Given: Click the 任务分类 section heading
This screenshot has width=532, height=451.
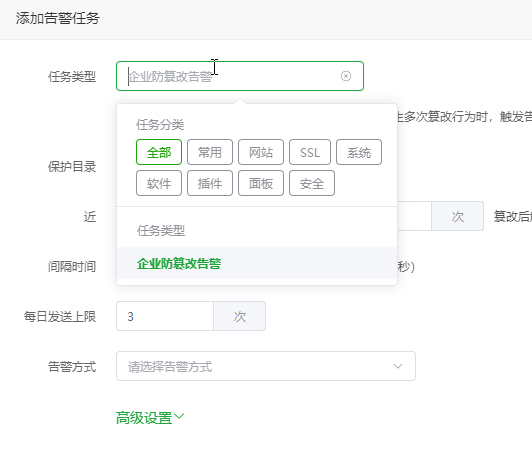Looking at the screenshot, I should 160,125.
